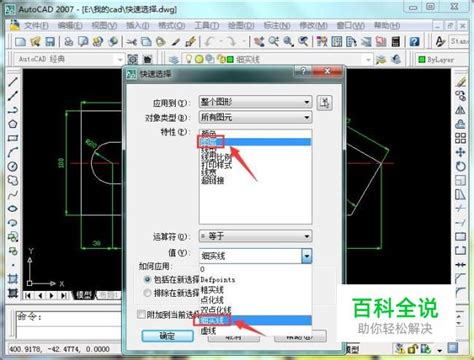Image resolution: width=474 pixels, height=360 pixels.
Task: Click the green layer color square
Action: [230, 60]
